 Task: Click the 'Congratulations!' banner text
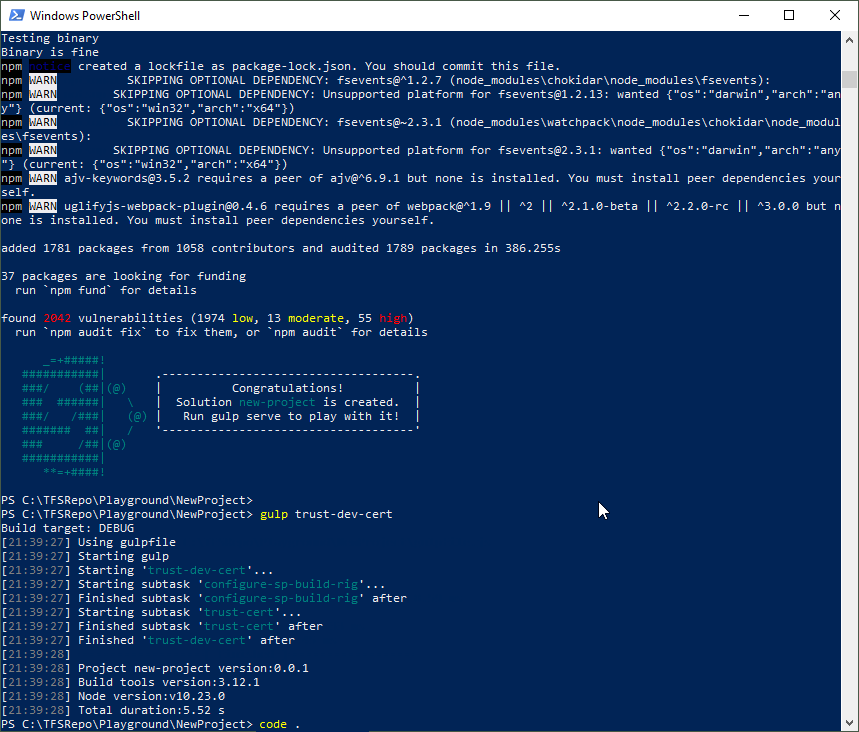[288, 388]
